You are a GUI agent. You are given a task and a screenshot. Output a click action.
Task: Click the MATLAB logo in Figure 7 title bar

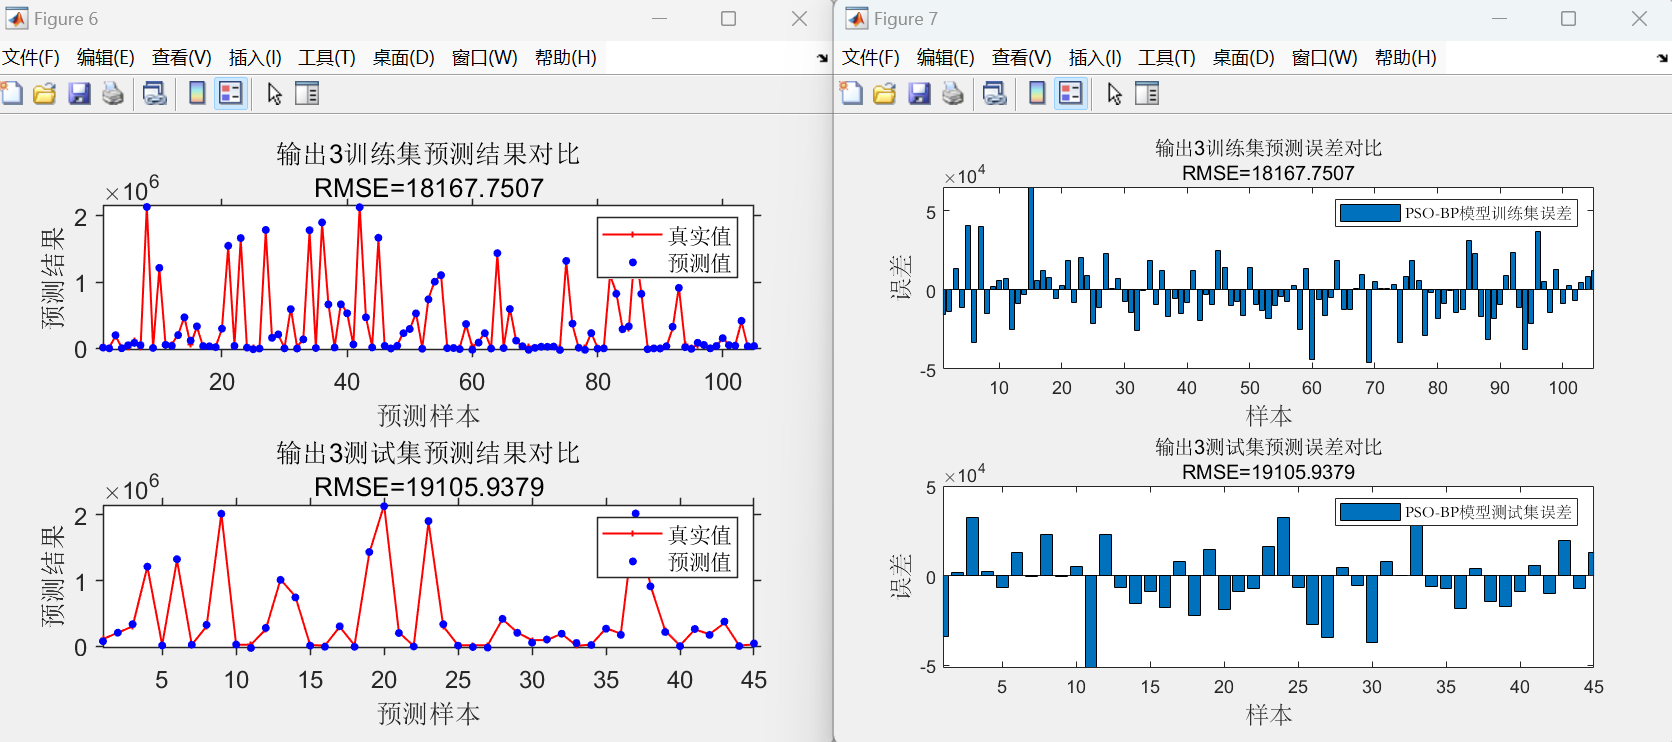857,19
